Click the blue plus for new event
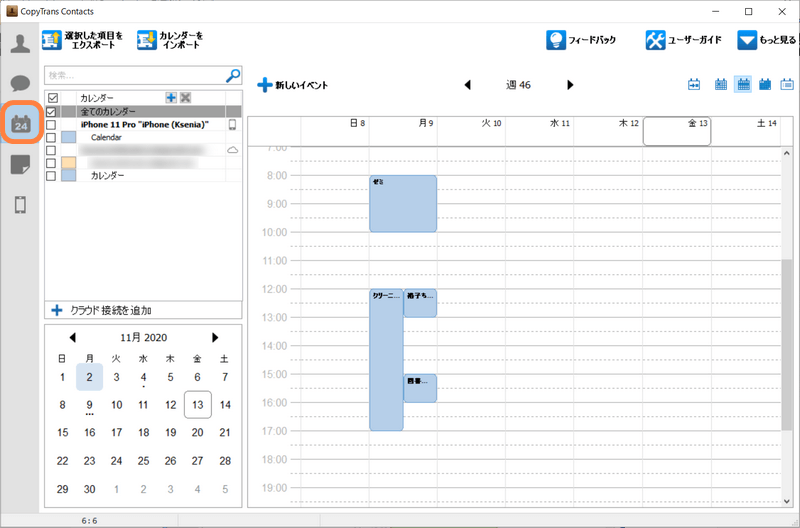This screenshot has width=800, height=528. (264, 85)
